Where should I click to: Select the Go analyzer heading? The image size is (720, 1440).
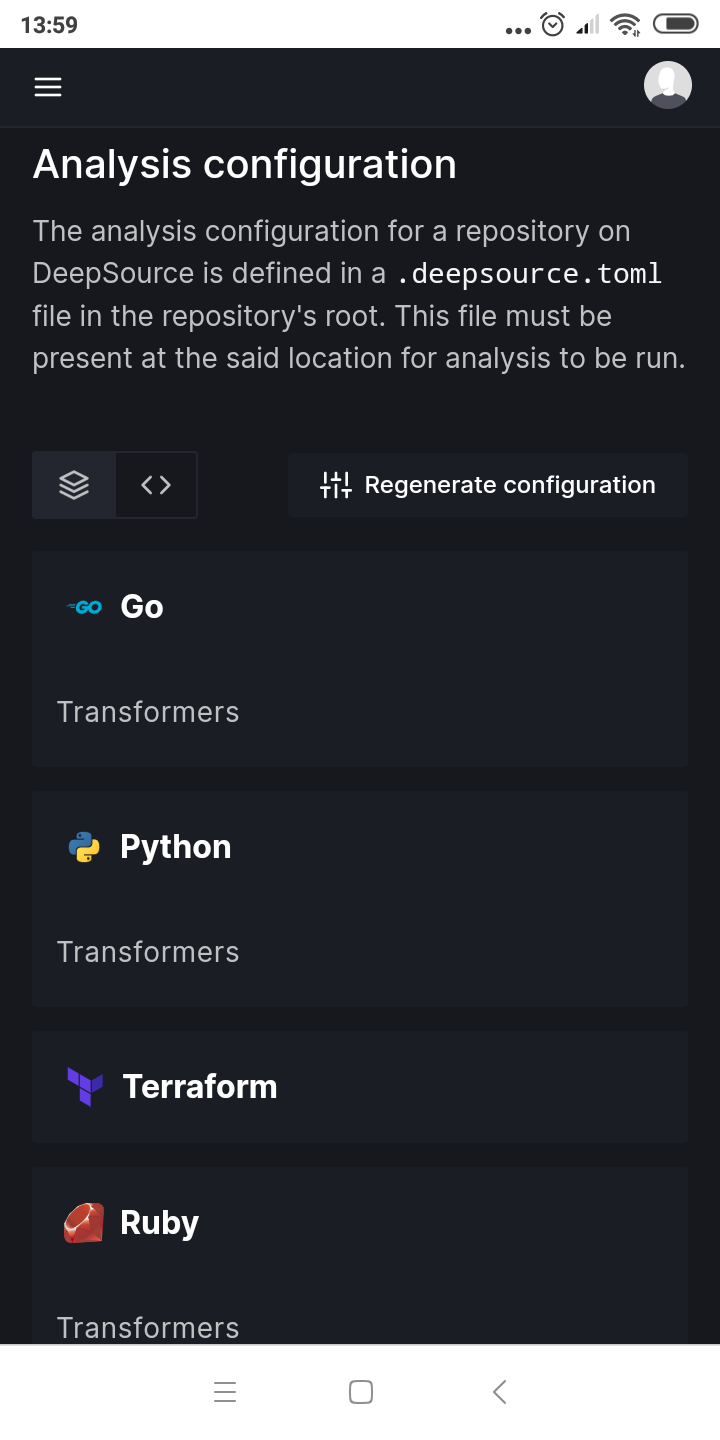(x=142, y=607)
